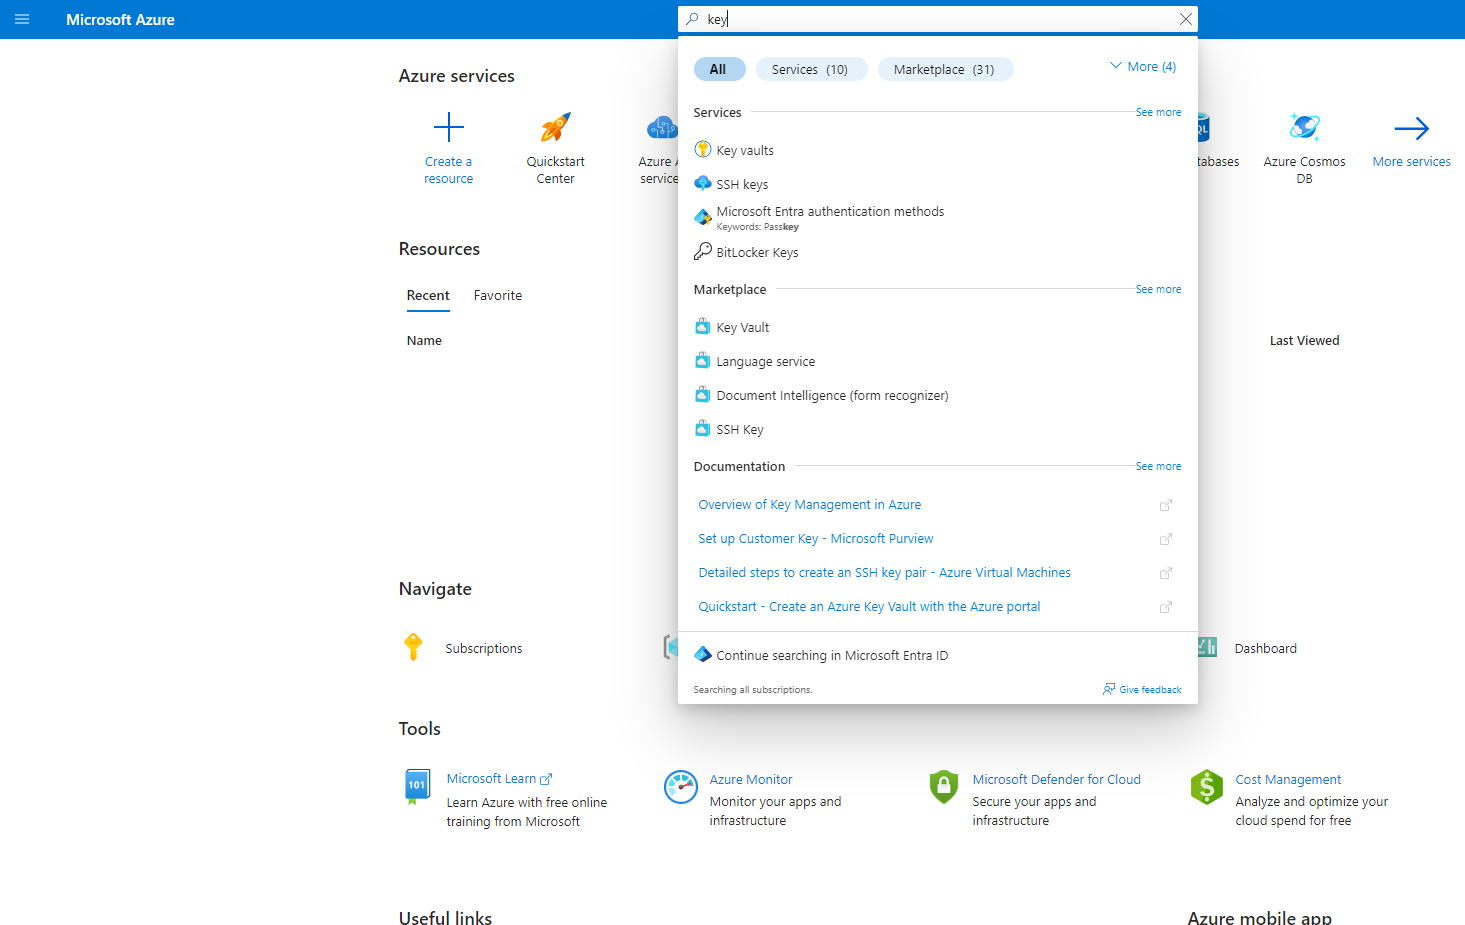Click See more for Services results
This screenshot has height=925, width=1465.
[x=1158, y=113]
